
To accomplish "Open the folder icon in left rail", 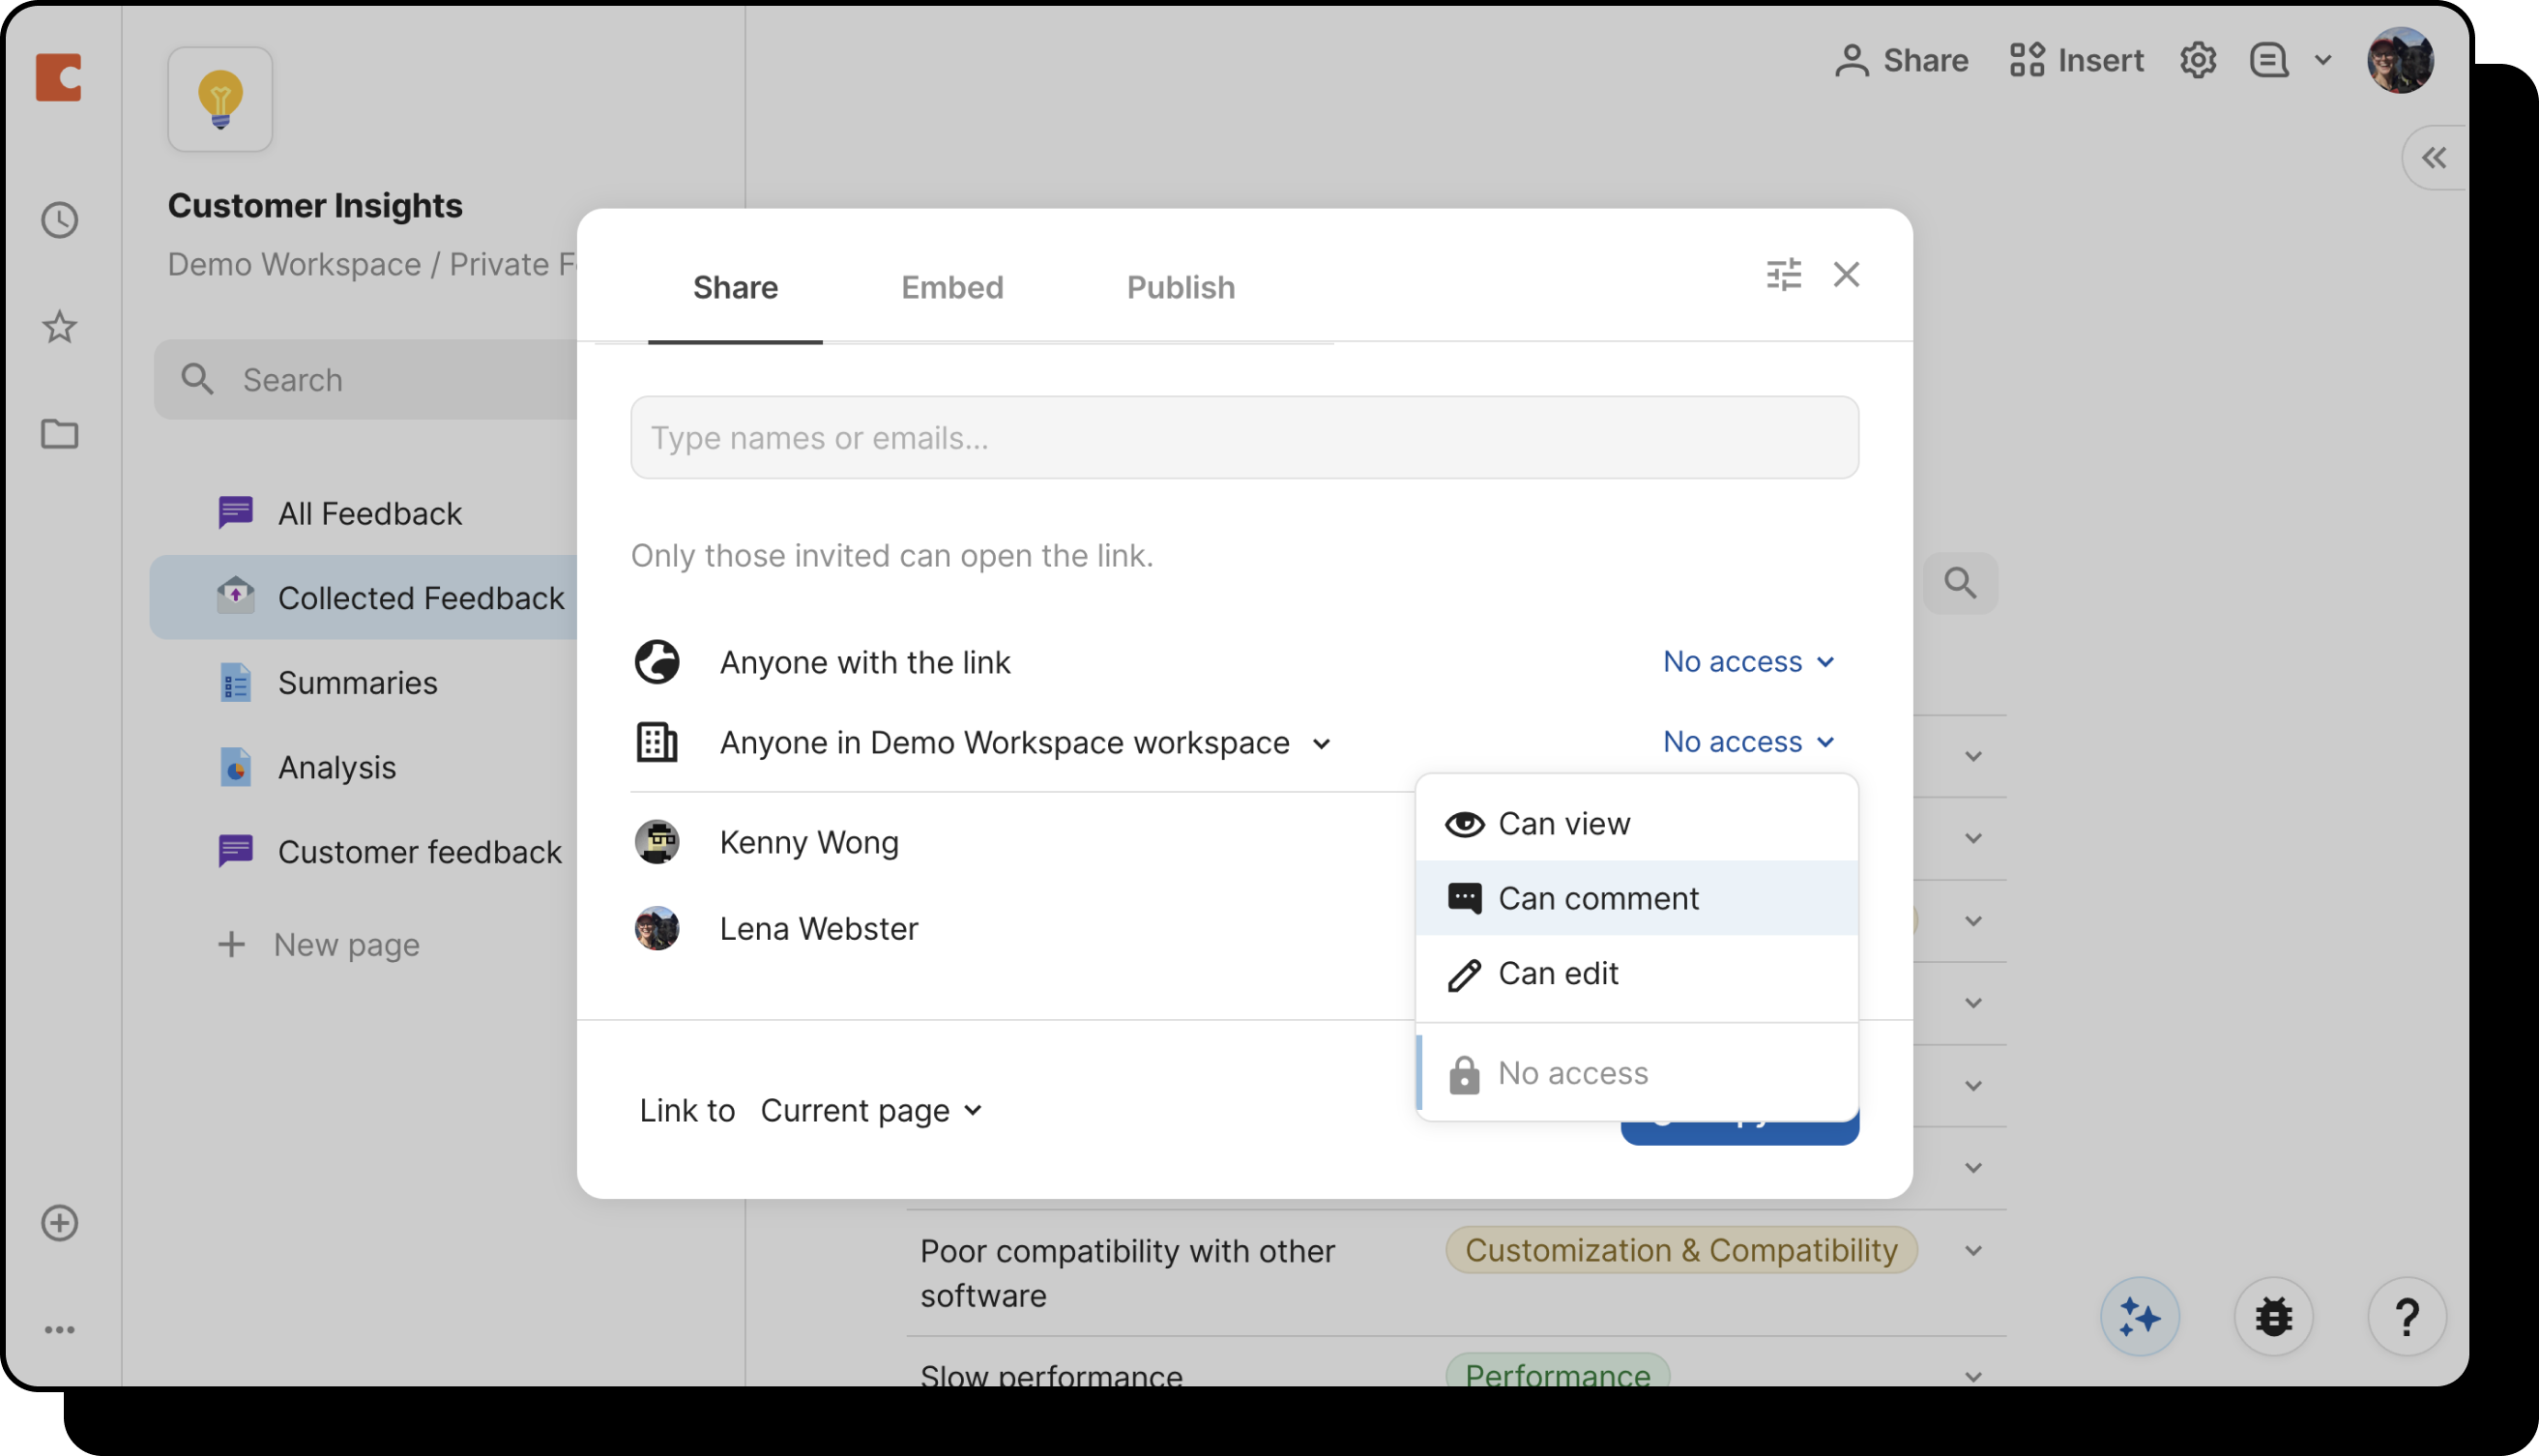I will click(60, 434).
